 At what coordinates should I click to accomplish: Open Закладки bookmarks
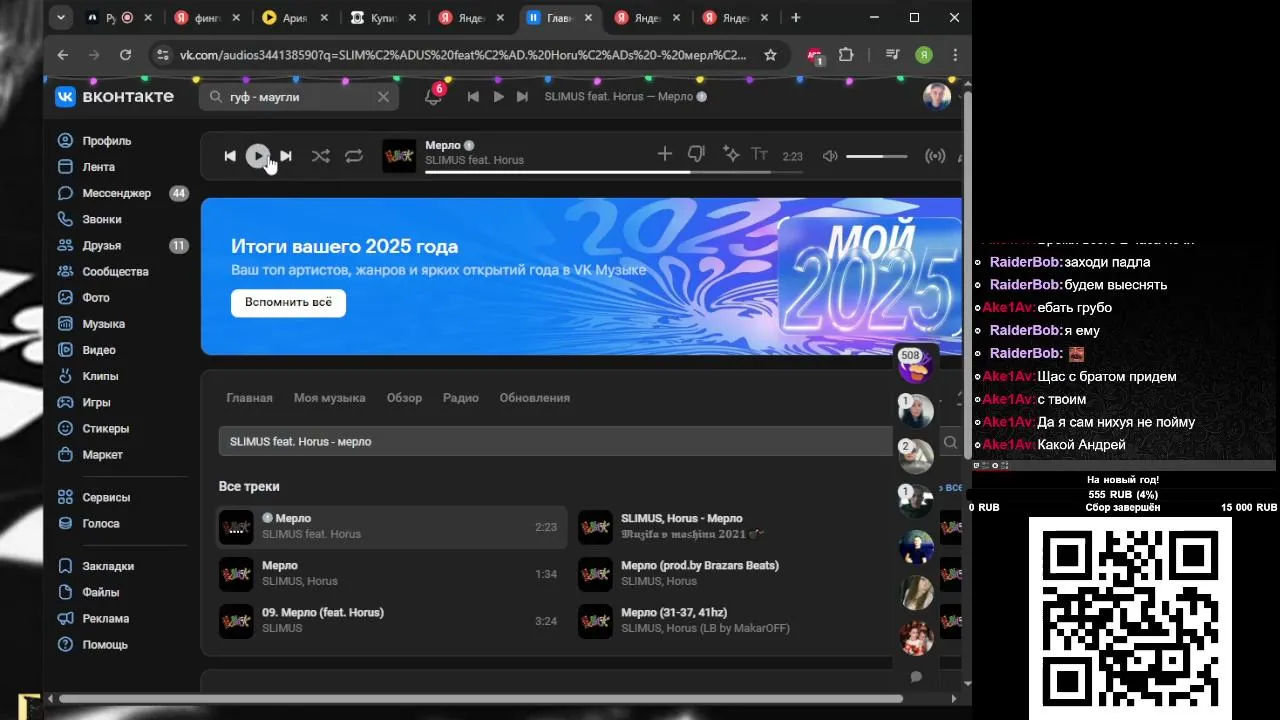pyautogui.click(x=108, y=566)
